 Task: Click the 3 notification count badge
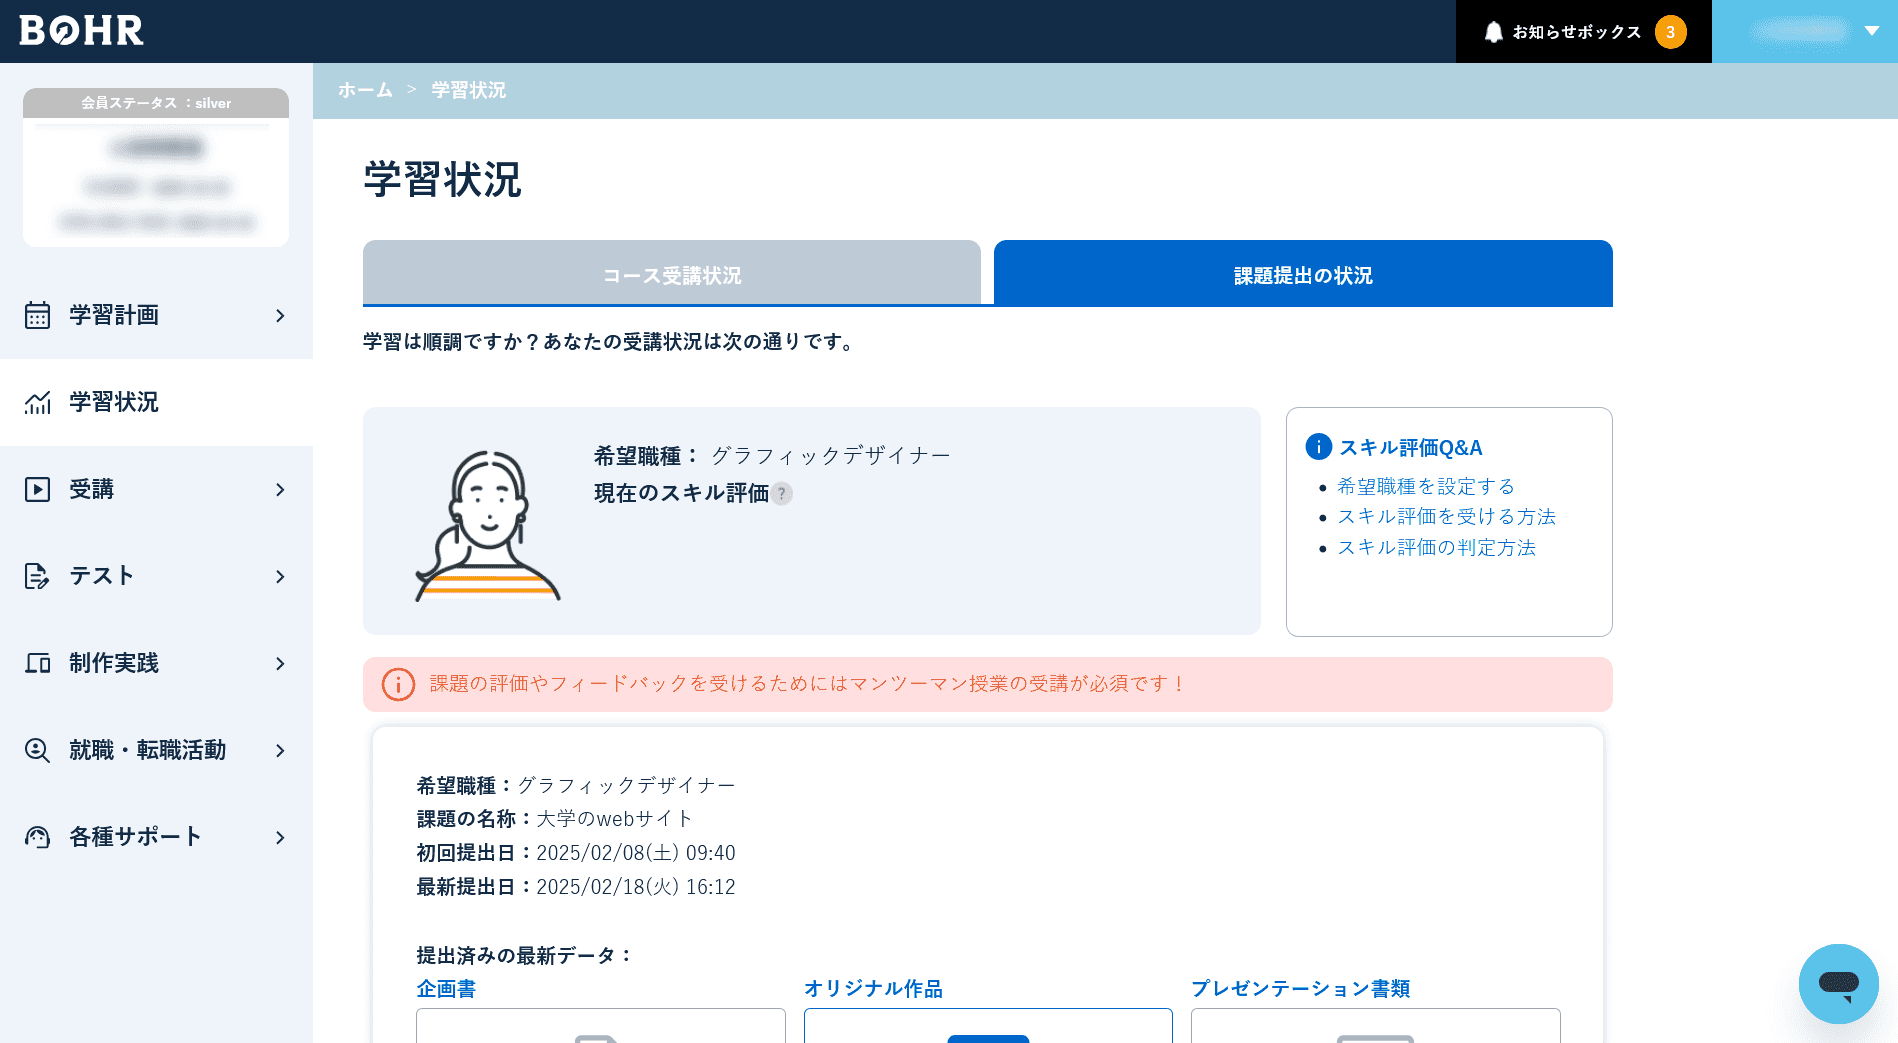[1670, 32]
